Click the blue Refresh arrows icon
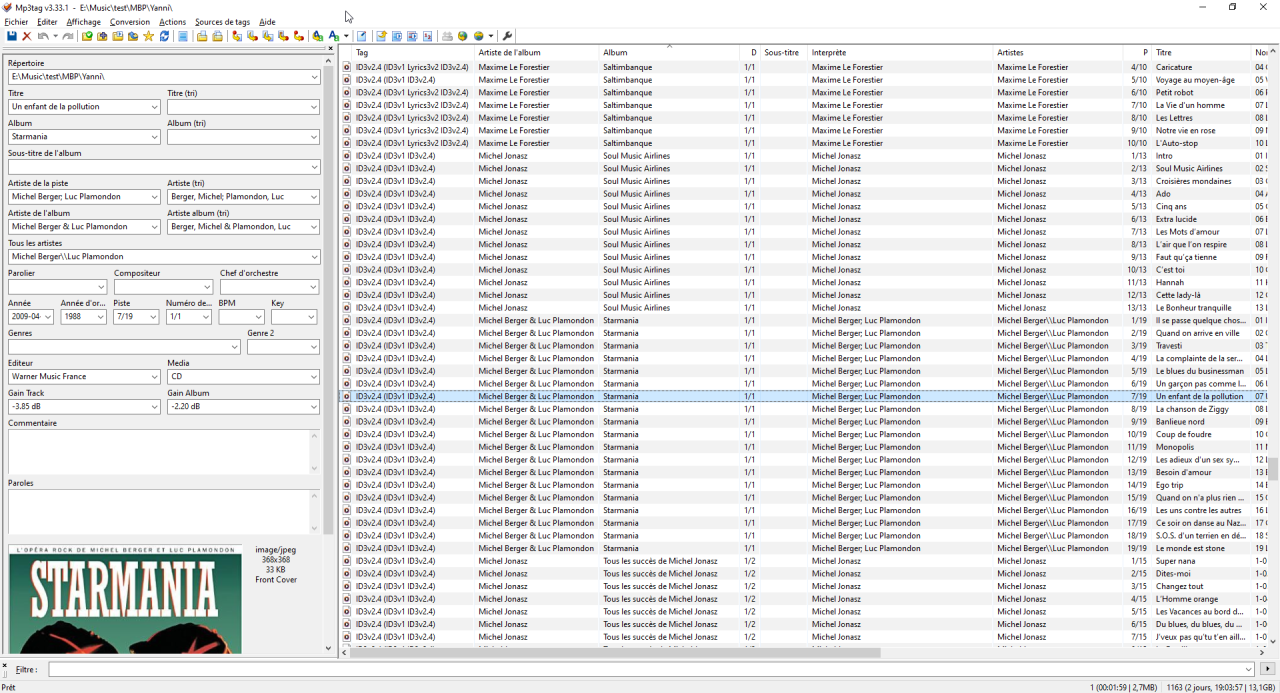This screenshot has width=1280, height=693. 165,37
